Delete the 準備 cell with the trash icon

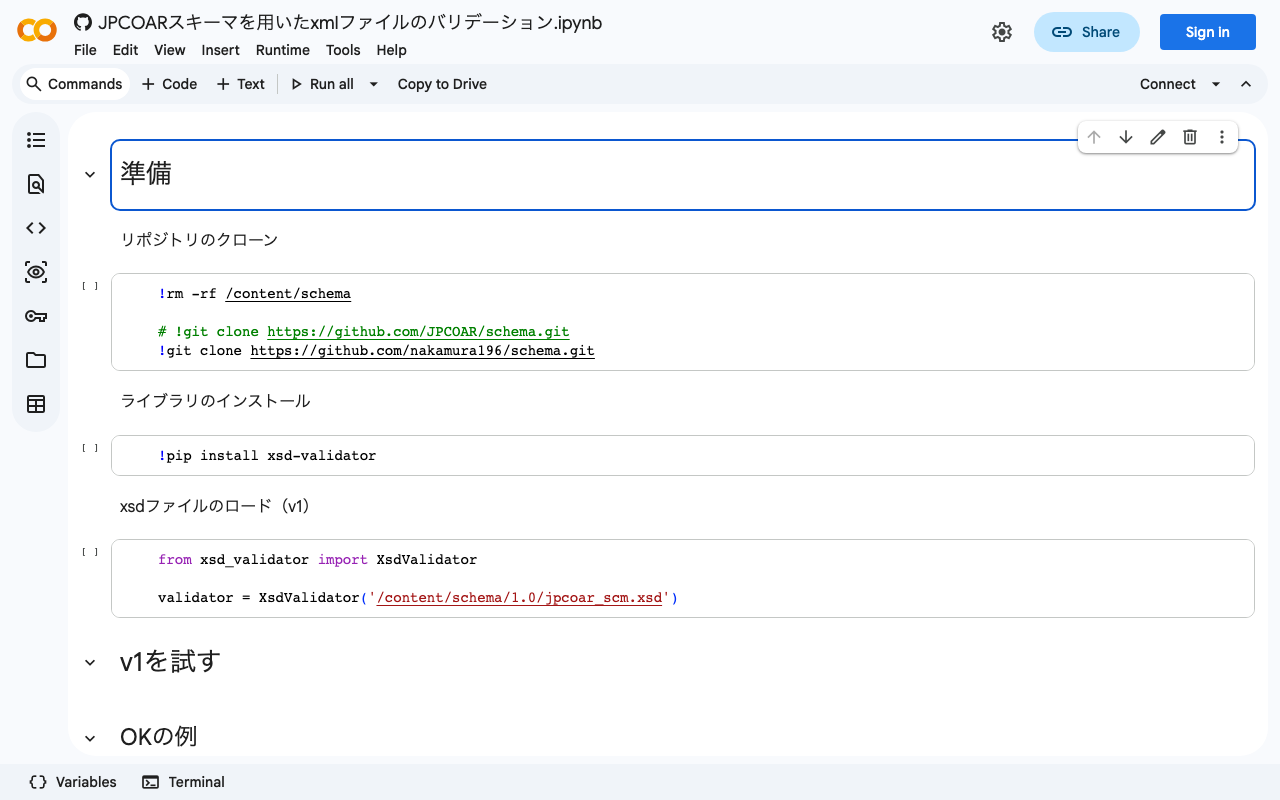pyautogui.click(x=1189, y=137)
